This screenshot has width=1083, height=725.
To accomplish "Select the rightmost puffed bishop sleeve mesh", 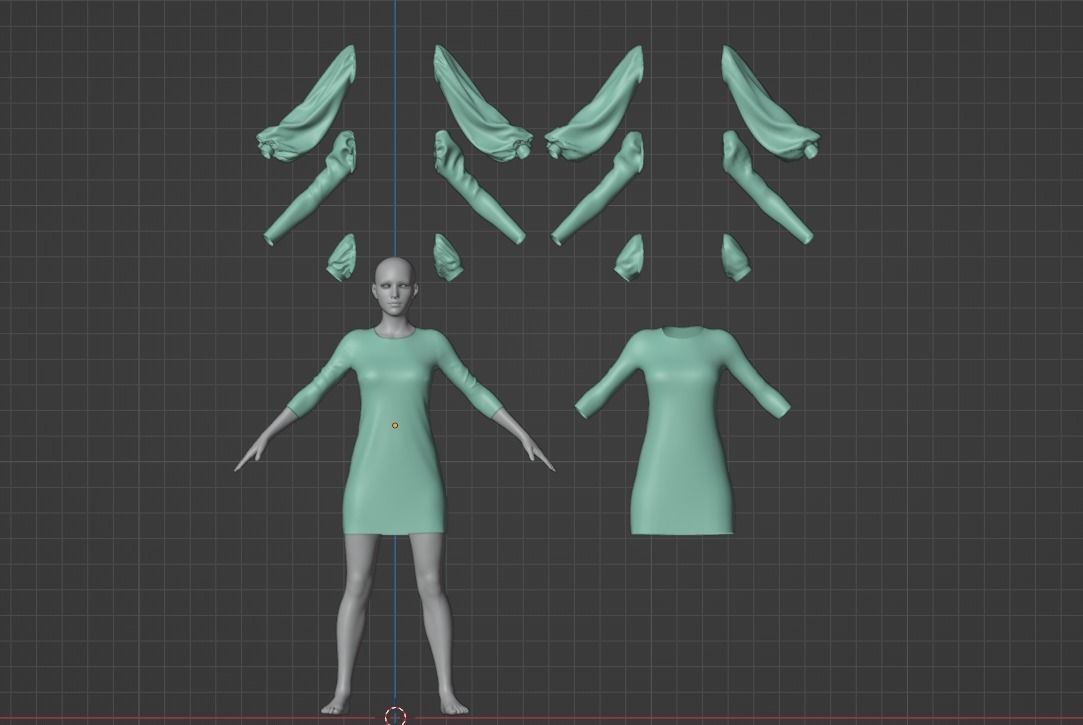I will pyautogui.click(x=770, y=104).
